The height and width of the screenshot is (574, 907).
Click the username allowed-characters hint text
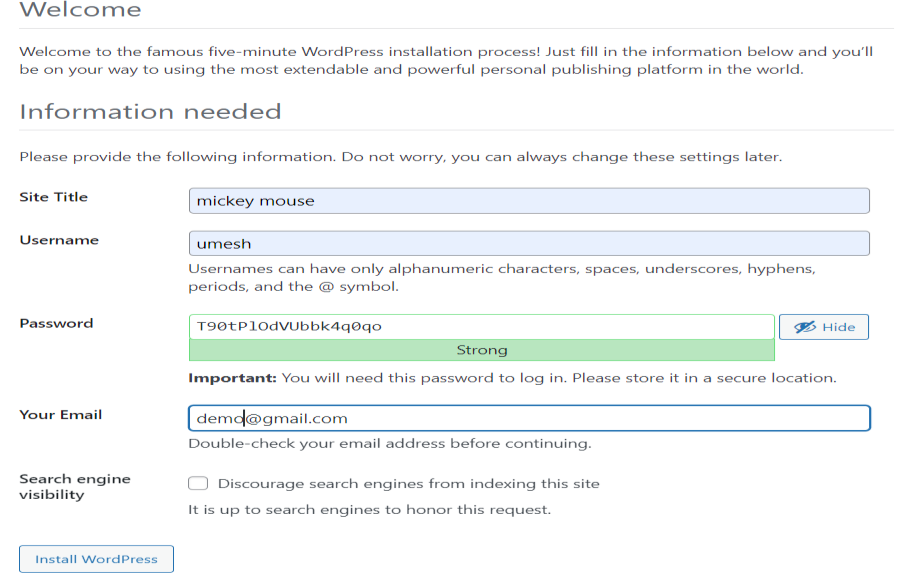502,278
